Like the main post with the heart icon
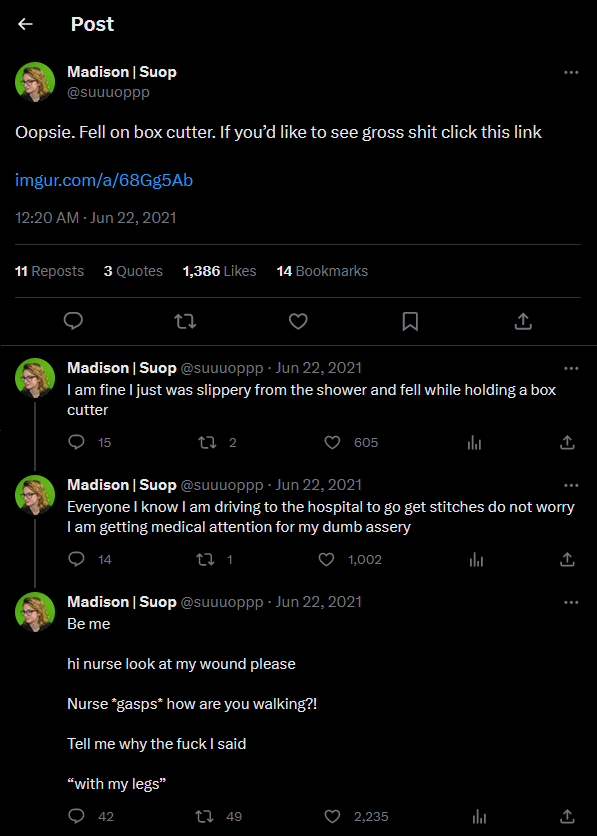 [298, 321]
